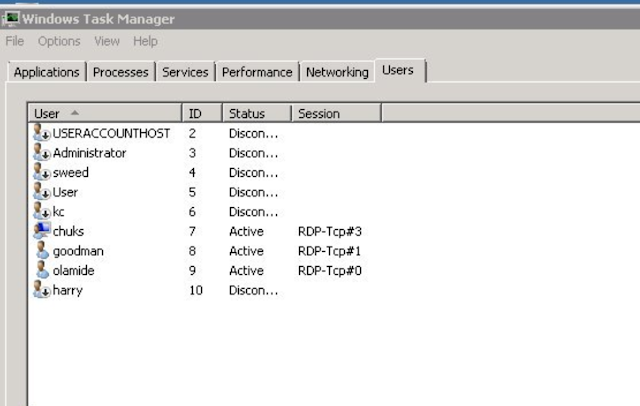
Task: Switch to the Performance tab
Action: (257, 72)
